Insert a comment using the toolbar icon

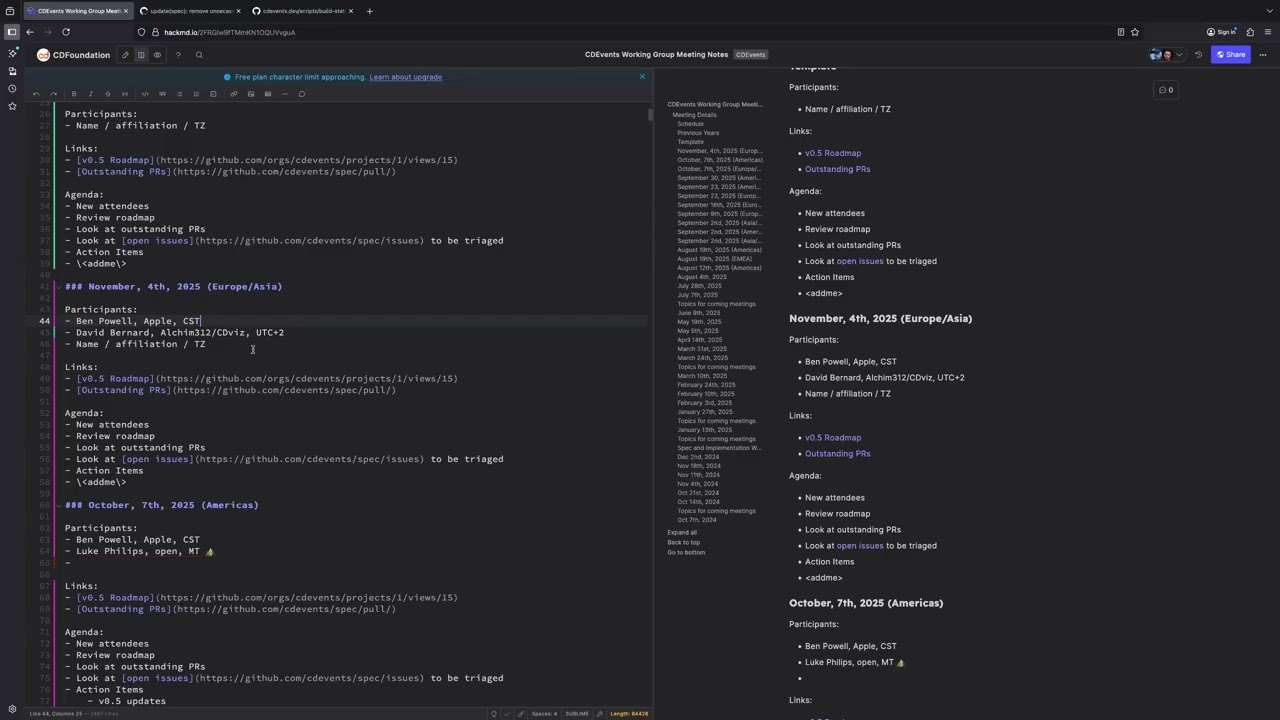coord(301,94)
